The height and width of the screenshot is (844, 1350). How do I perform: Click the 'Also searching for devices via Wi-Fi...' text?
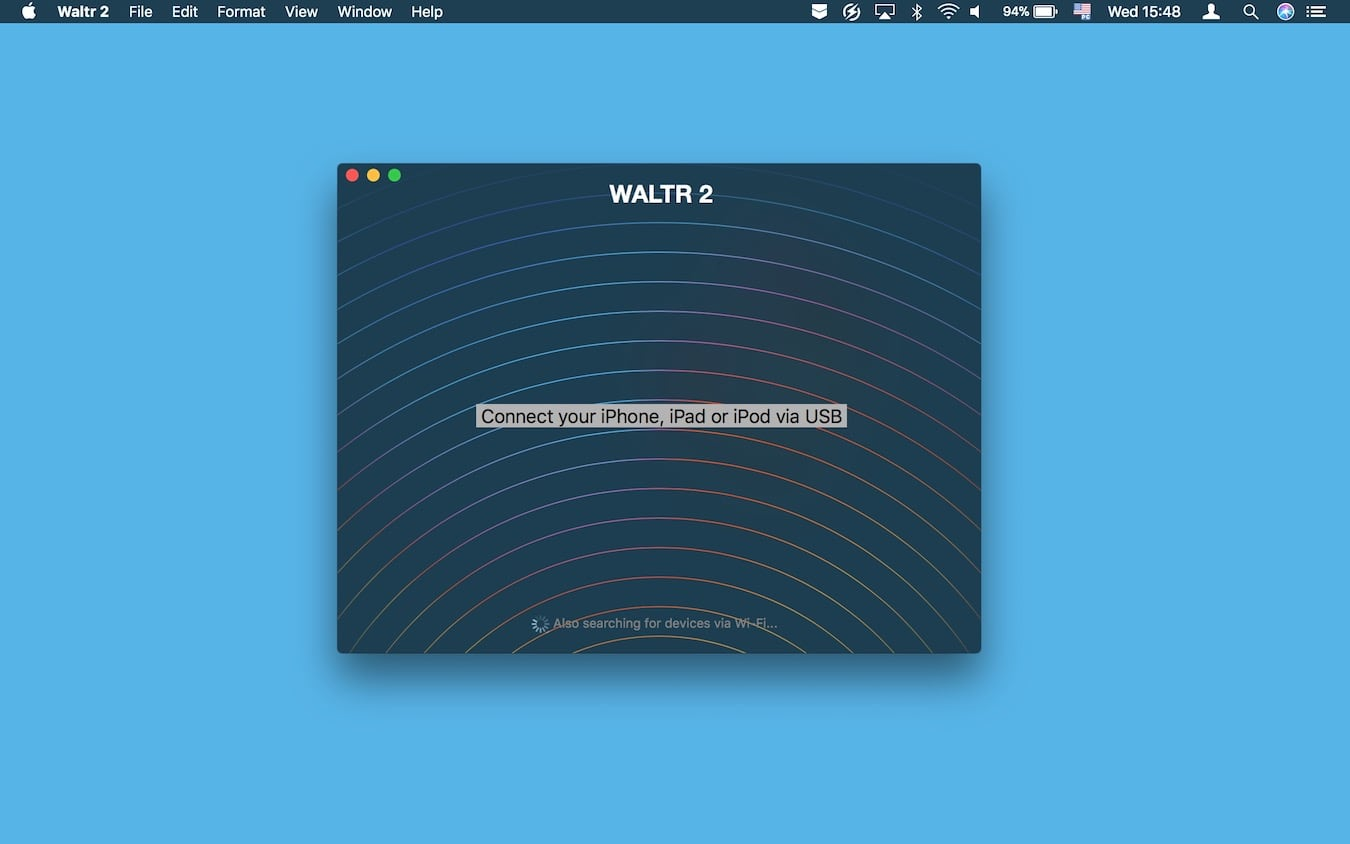click(x=665, y=623)
